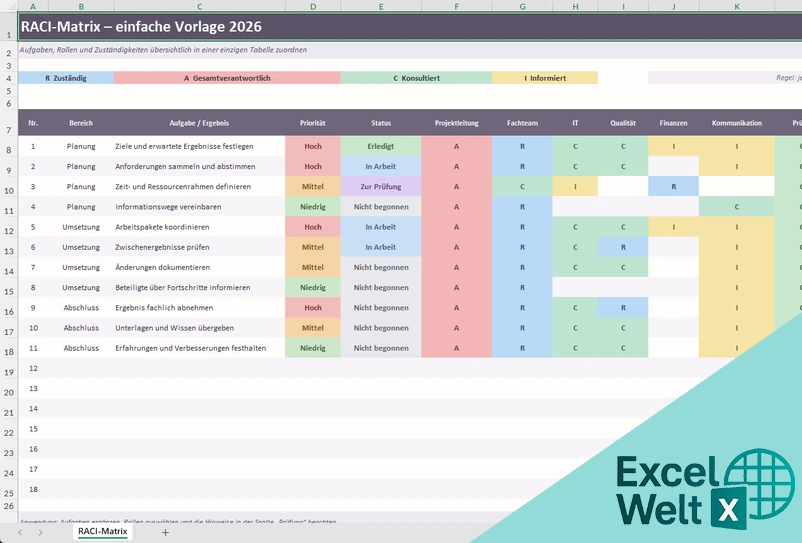Viewport: 802px width, 543px height.
Task: Select the 'Priorität' table header
Action: [313, 123]
